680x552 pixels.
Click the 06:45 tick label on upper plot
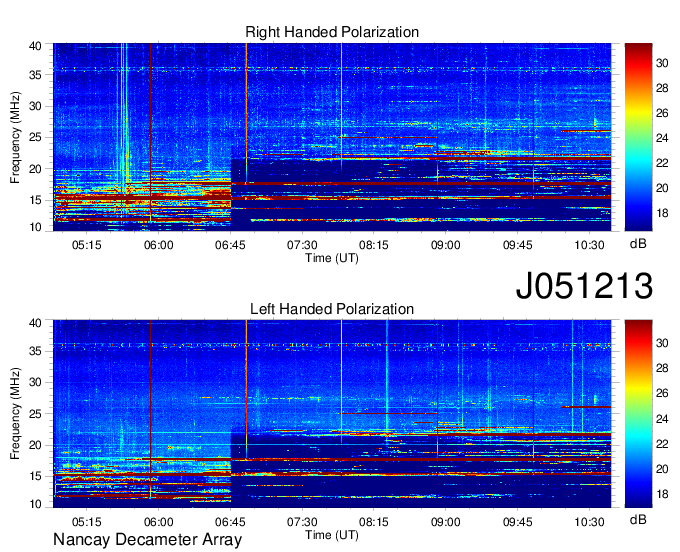pos(230,245)
